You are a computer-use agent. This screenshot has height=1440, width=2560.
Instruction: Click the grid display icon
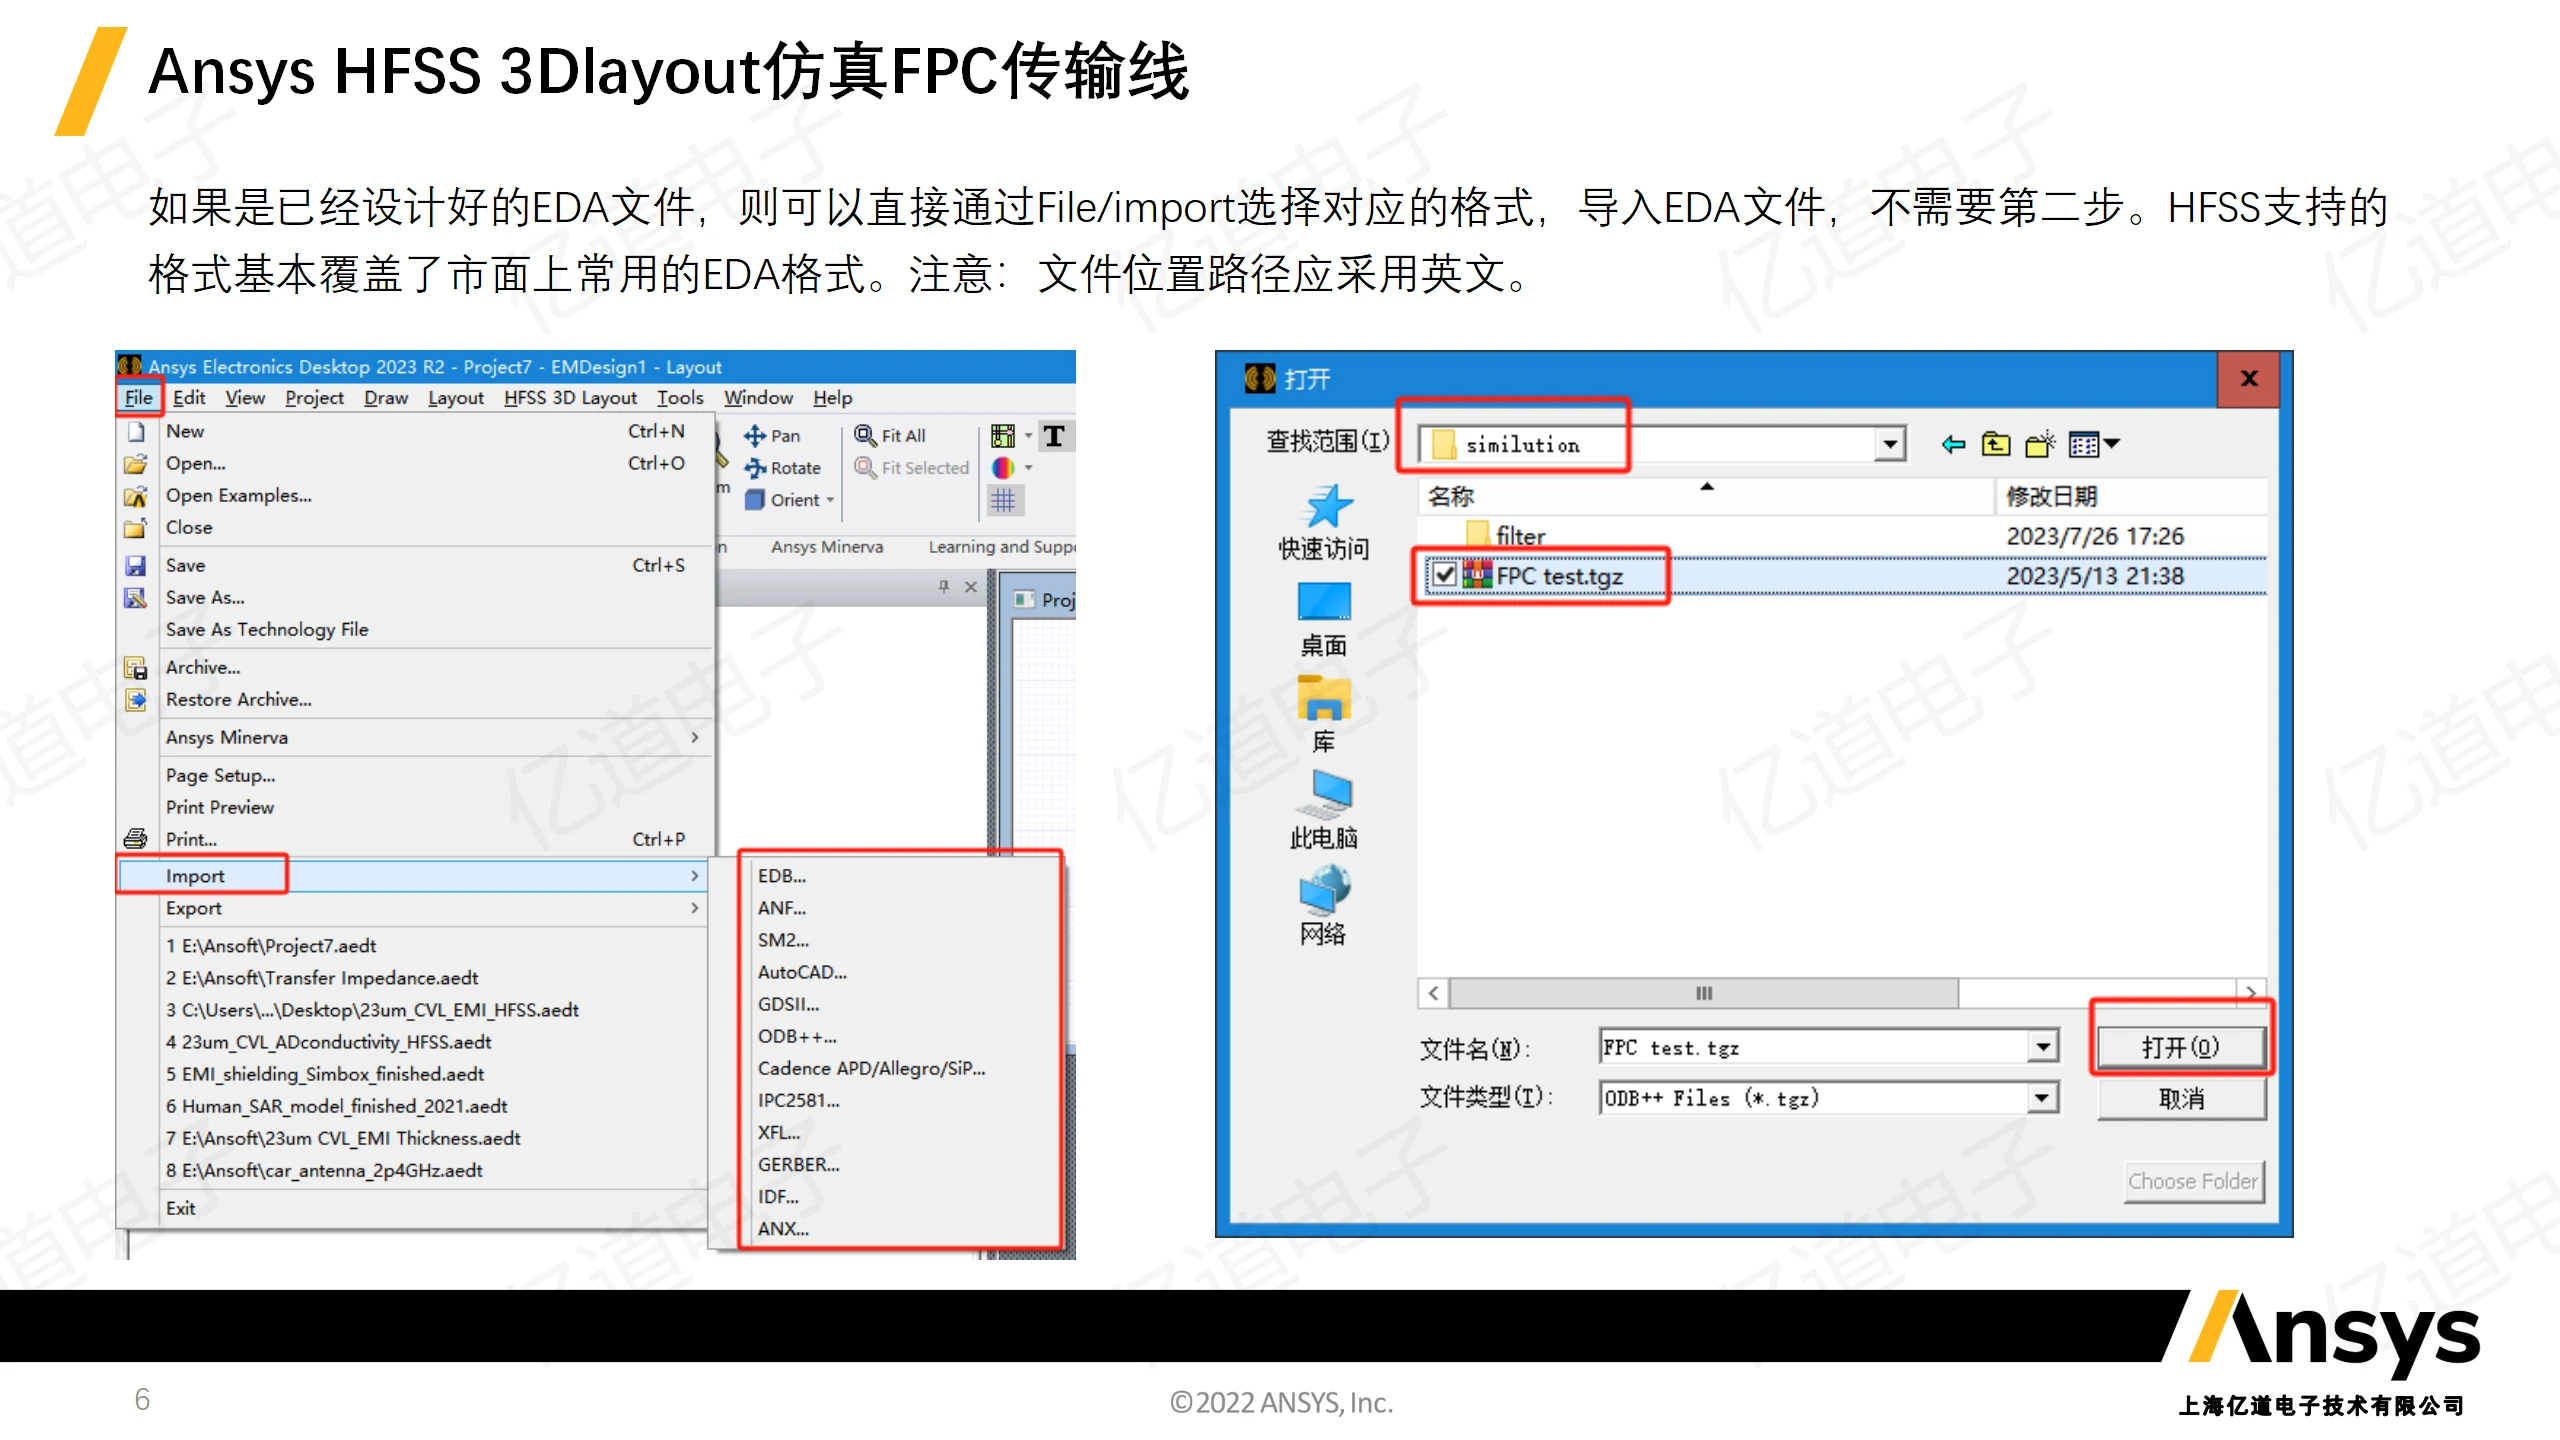tap(1003, 500)
